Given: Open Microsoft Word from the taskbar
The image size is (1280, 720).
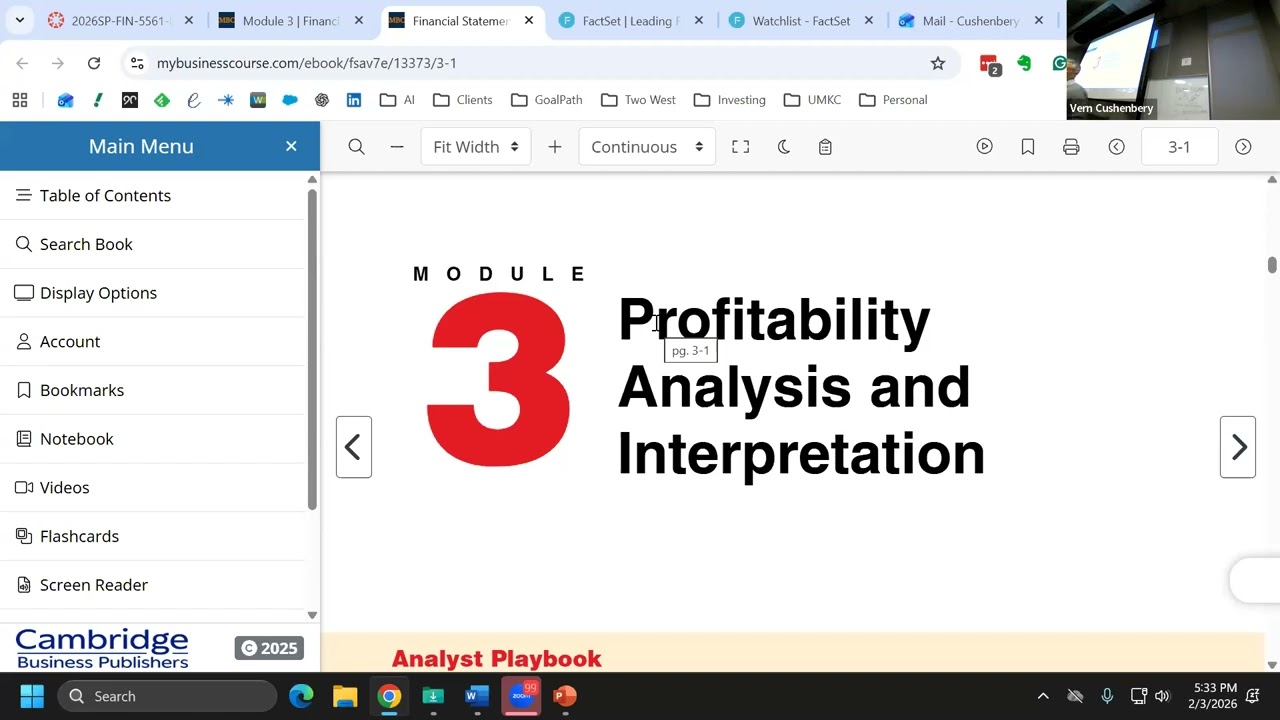Looking at the screenshot, I should (x=477, y=696).
